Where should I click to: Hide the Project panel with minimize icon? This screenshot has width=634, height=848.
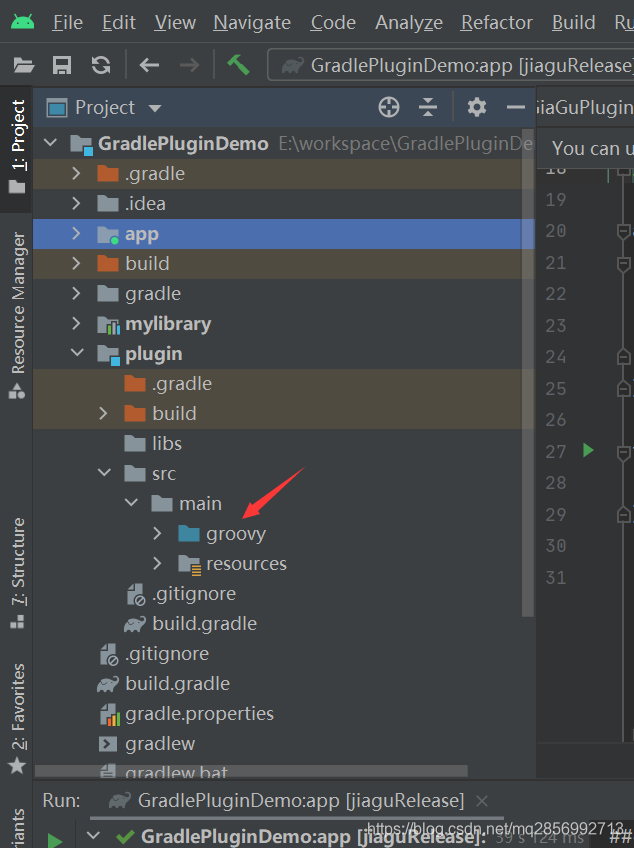click(x=516, y=108)
